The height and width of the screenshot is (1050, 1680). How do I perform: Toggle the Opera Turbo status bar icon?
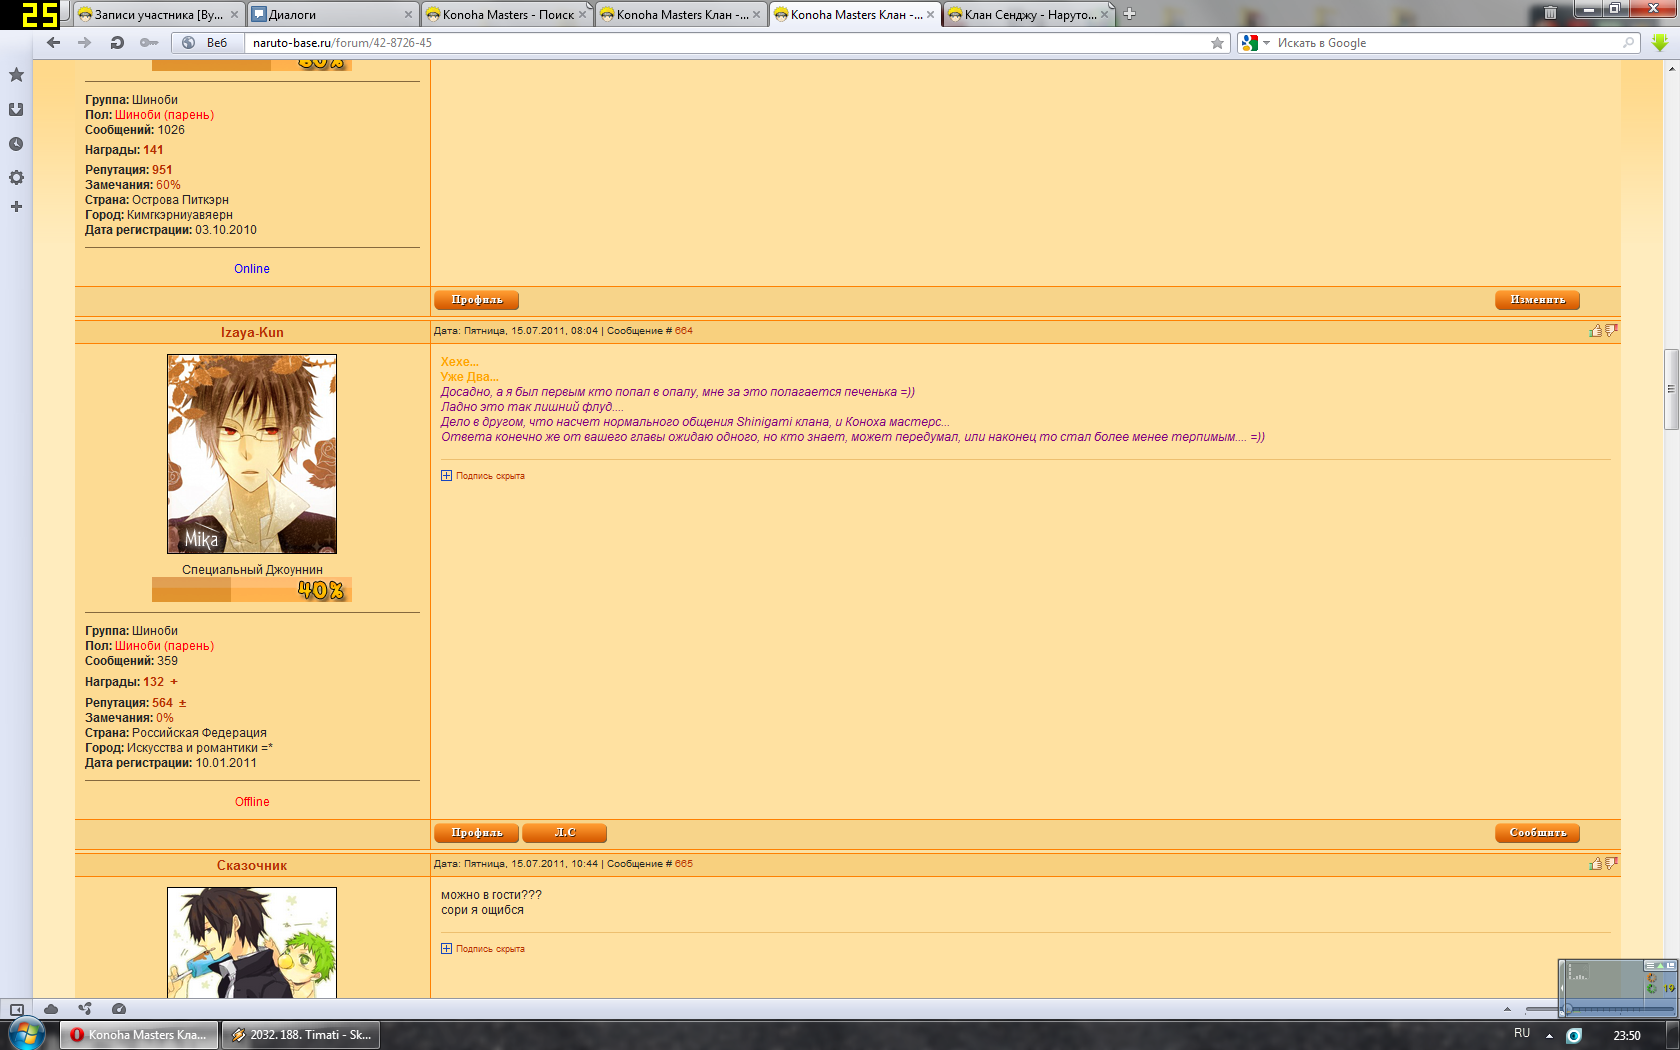click(x=119, y=1009)
